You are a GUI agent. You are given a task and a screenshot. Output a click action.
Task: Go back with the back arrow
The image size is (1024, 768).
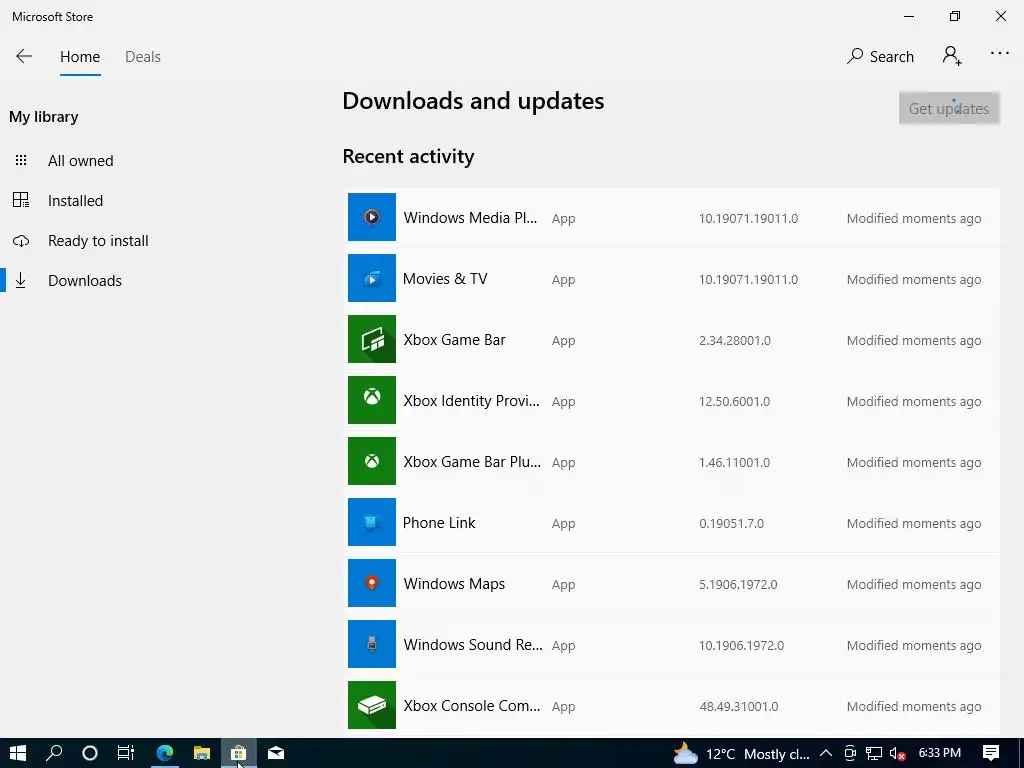click(24, 56)
